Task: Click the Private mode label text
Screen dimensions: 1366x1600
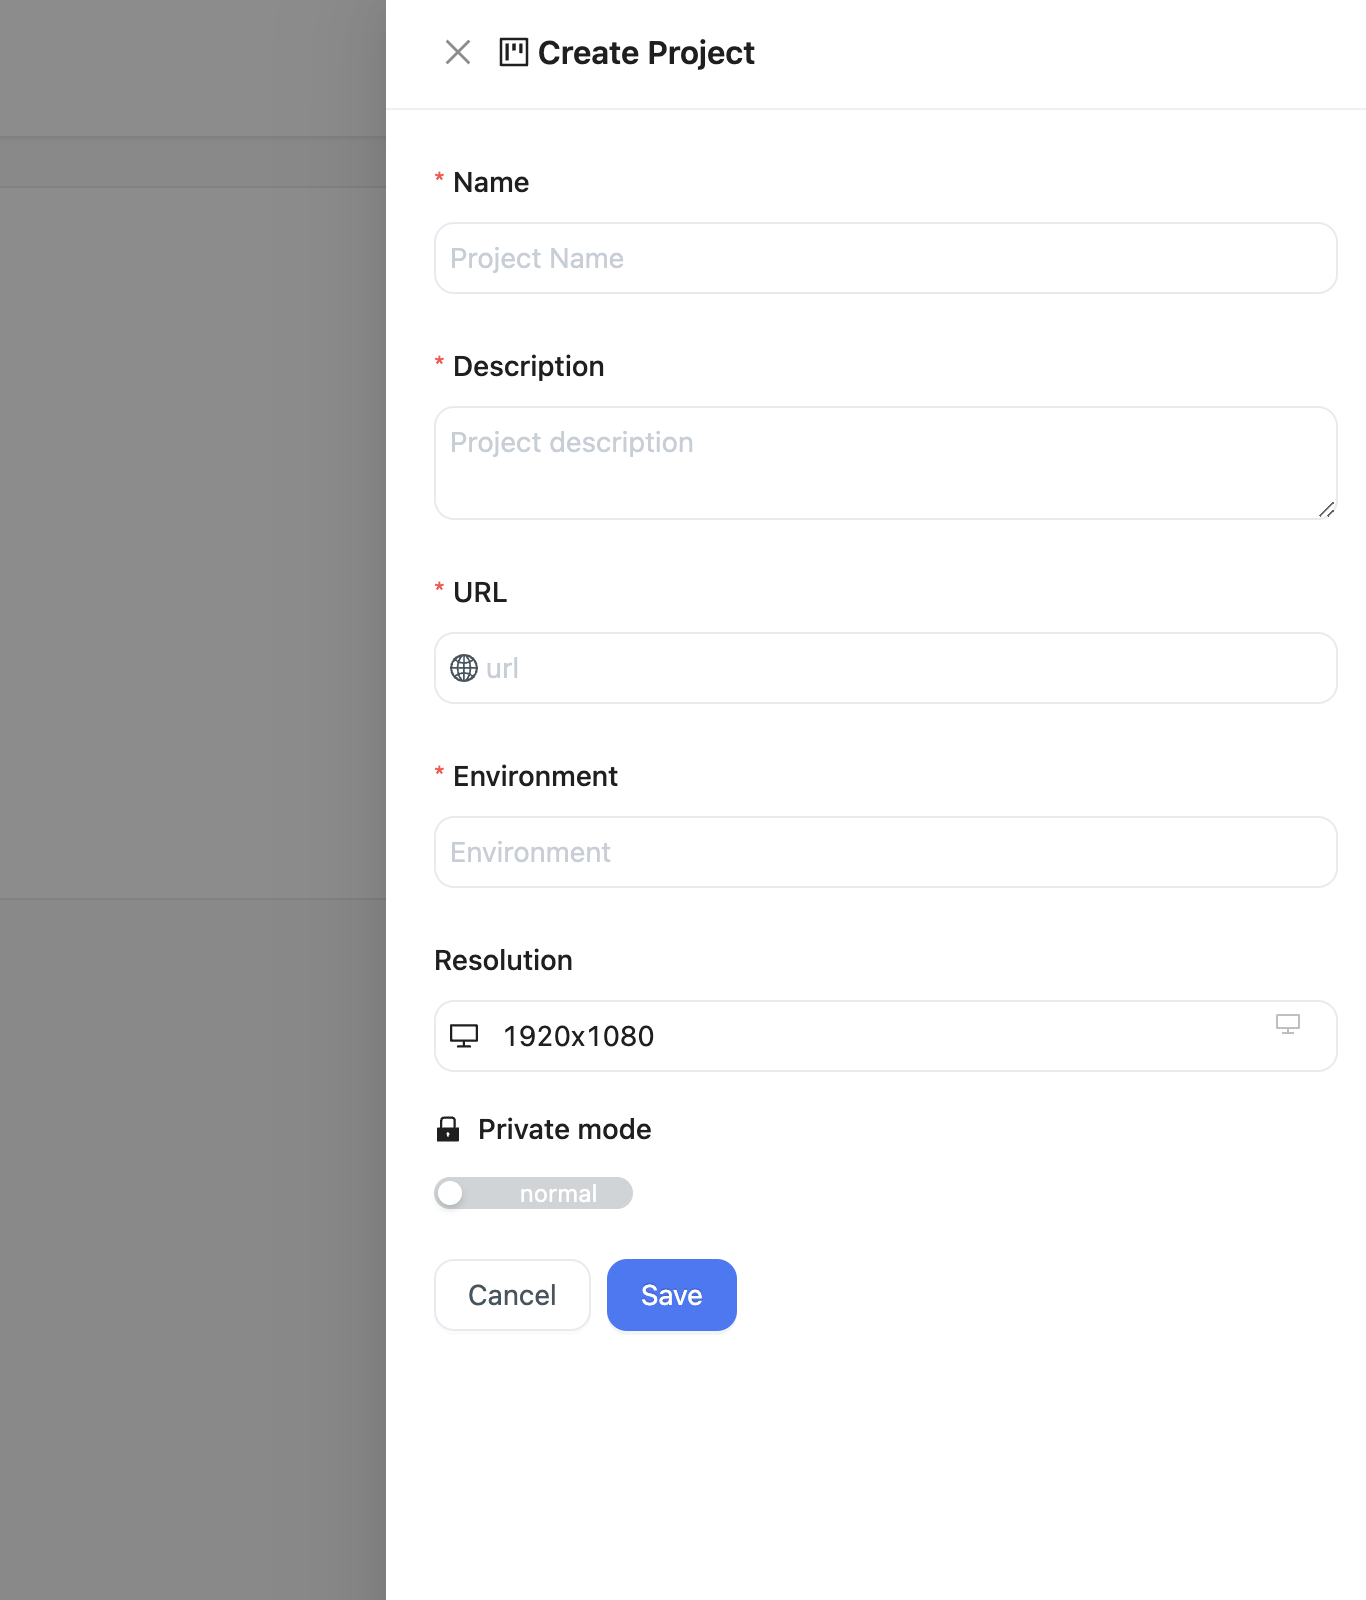Action: [x=565, y=1129]
